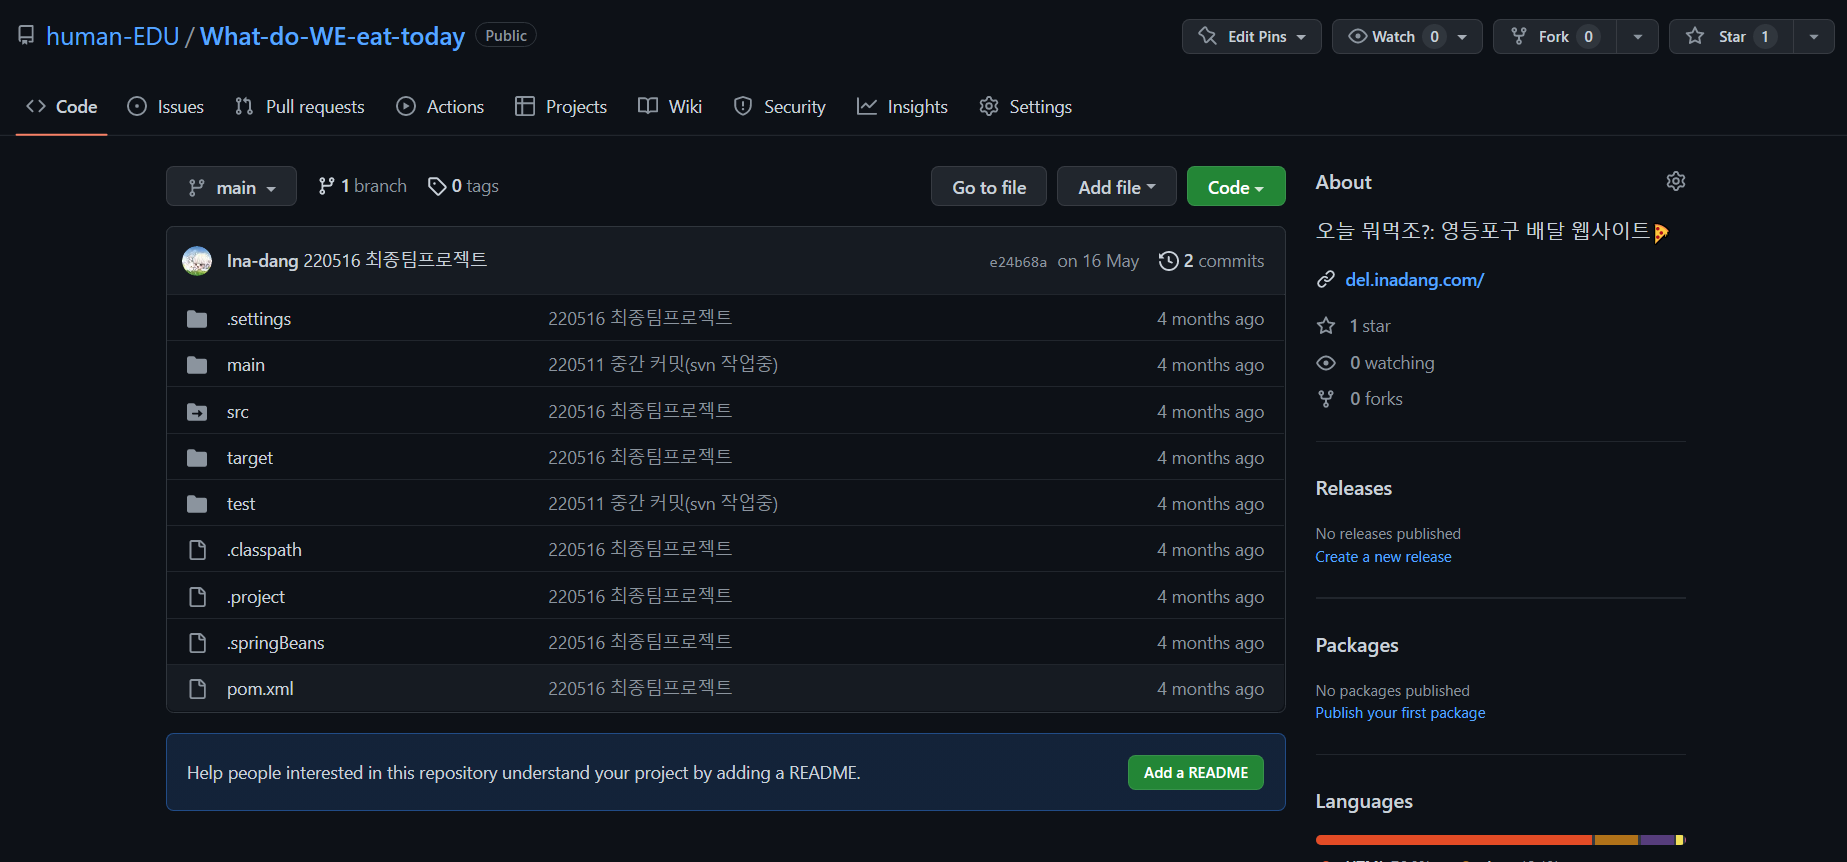Open commit hash e24b68a
The image size is (1847, 862).
click(1018, 262)
